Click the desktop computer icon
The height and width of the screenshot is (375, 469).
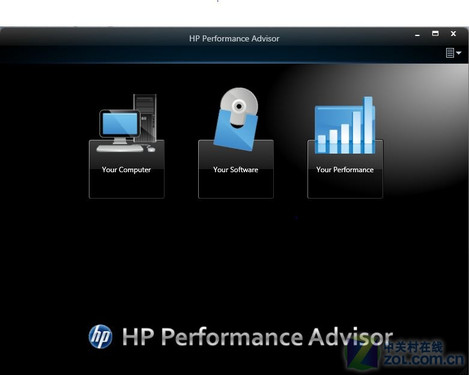point(128,123)
